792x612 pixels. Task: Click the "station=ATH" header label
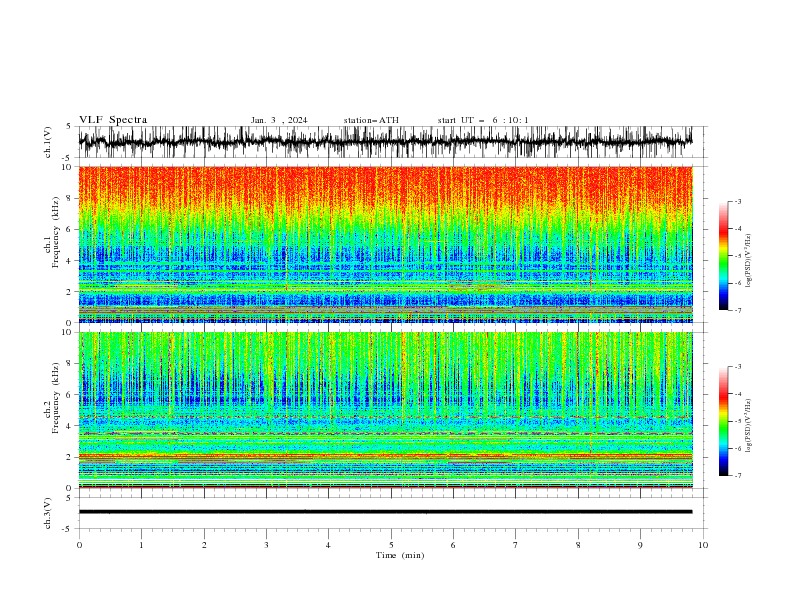pos(371,120)
